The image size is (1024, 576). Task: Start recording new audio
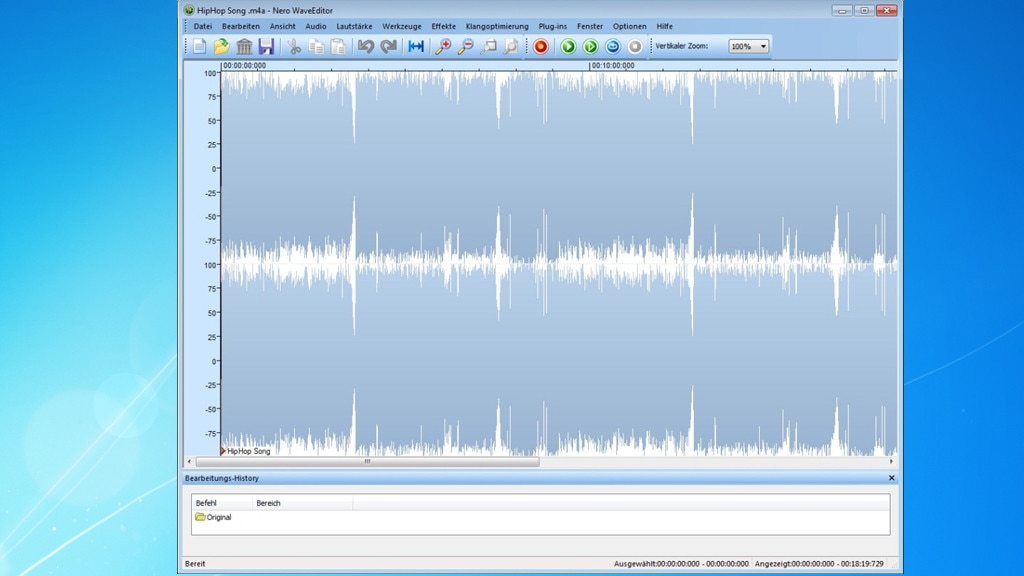click(540, 46)
